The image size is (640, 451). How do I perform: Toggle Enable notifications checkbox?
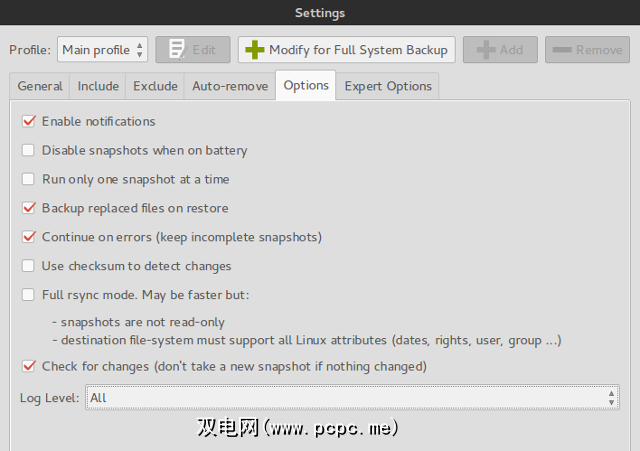click(28, 121)
